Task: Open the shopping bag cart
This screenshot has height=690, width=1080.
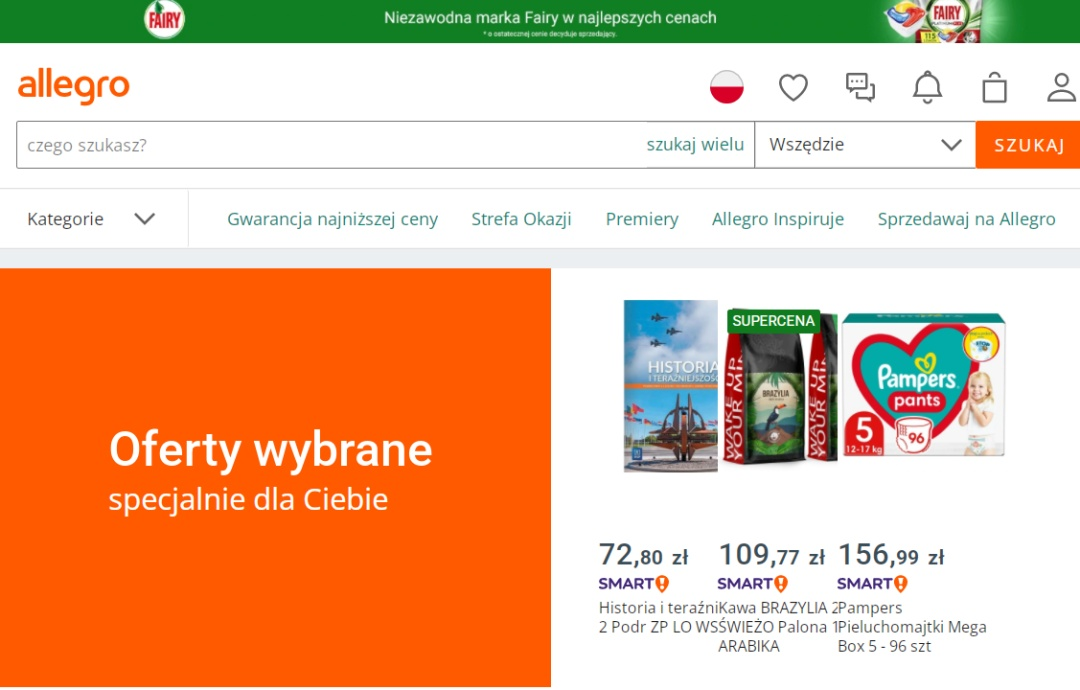Action: point(994,88)
